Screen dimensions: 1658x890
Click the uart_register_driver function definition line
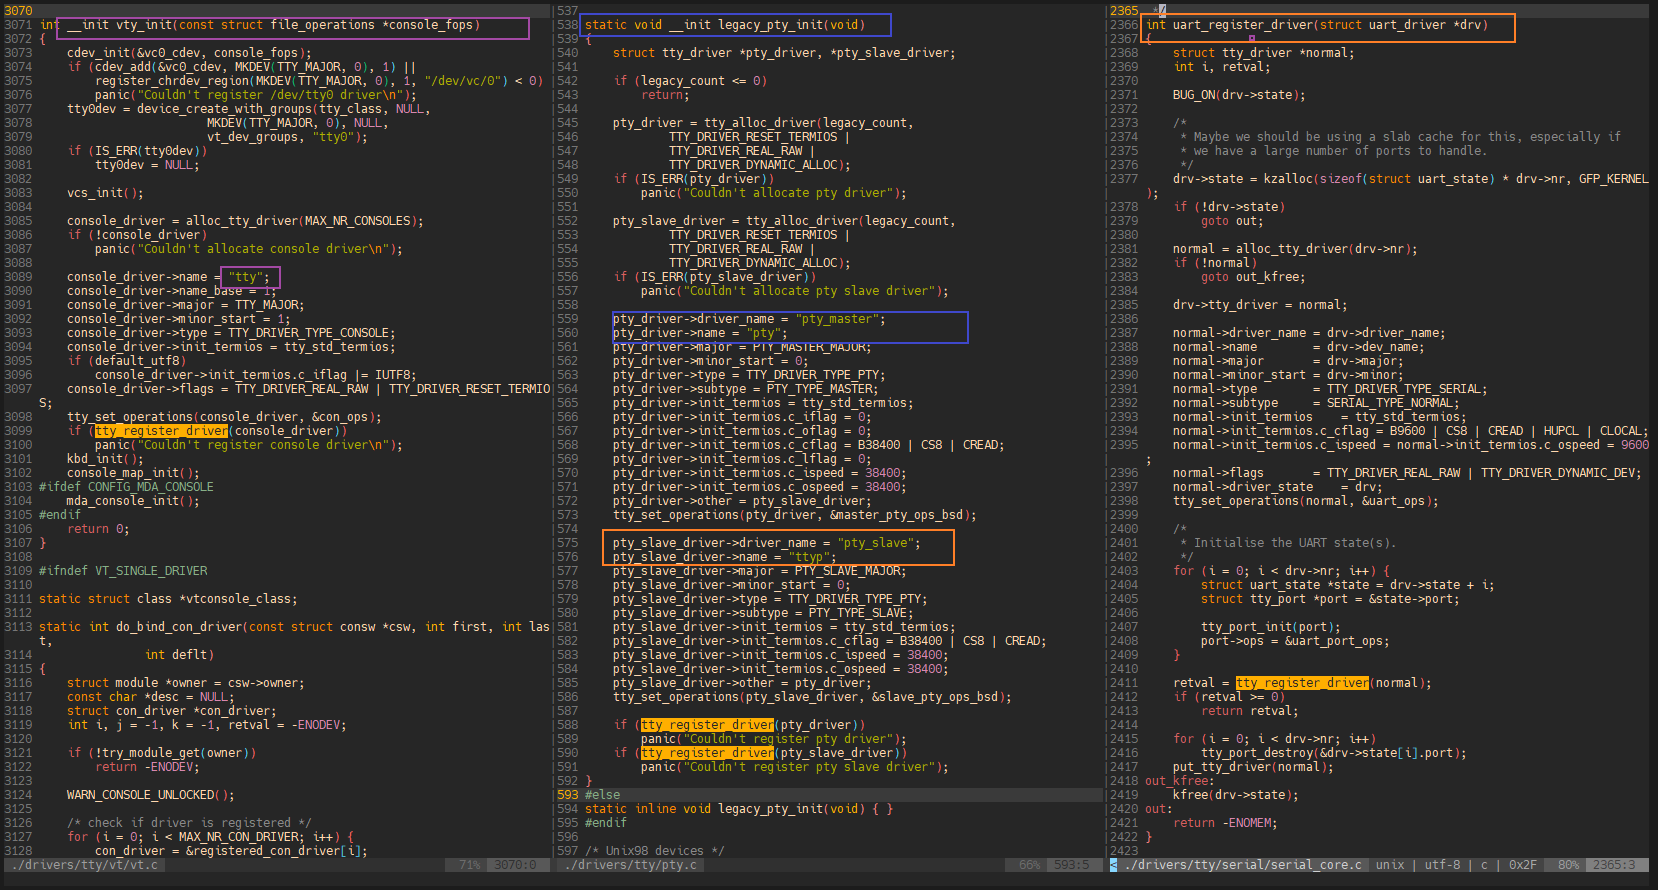tap(1317, 25)
